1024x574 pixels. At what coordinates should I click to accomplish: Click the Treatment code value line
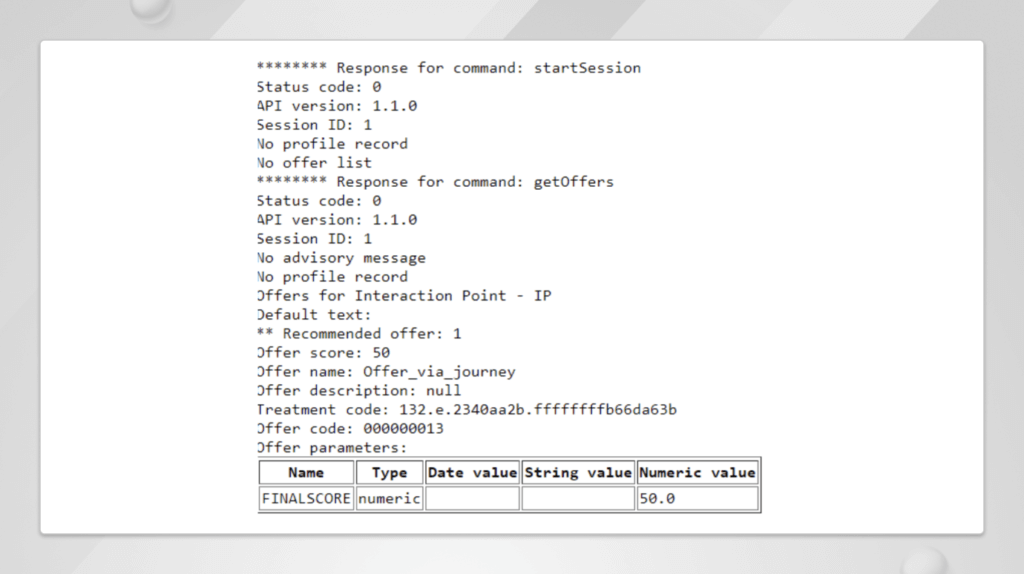coord(467,410)
